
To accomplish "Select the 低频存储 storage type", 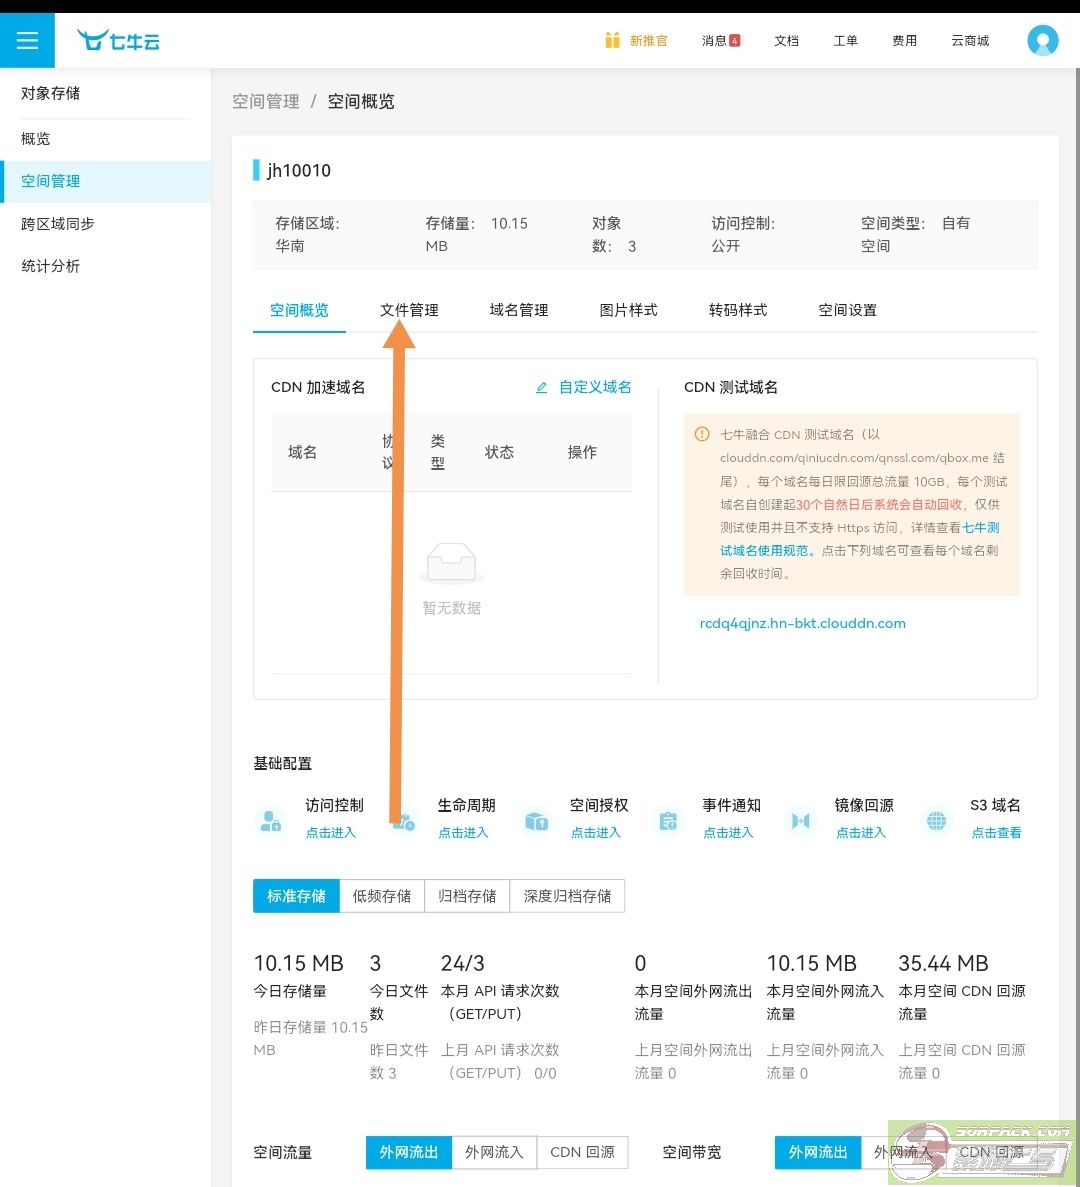I will (381, 896).
